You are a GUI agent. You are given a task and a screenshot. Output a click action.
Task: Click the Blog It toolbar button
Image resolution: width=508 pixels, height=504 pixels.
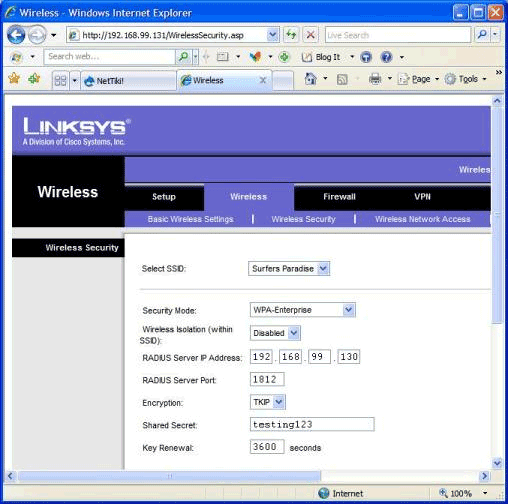pyautogui.click(x=321, y=57)
